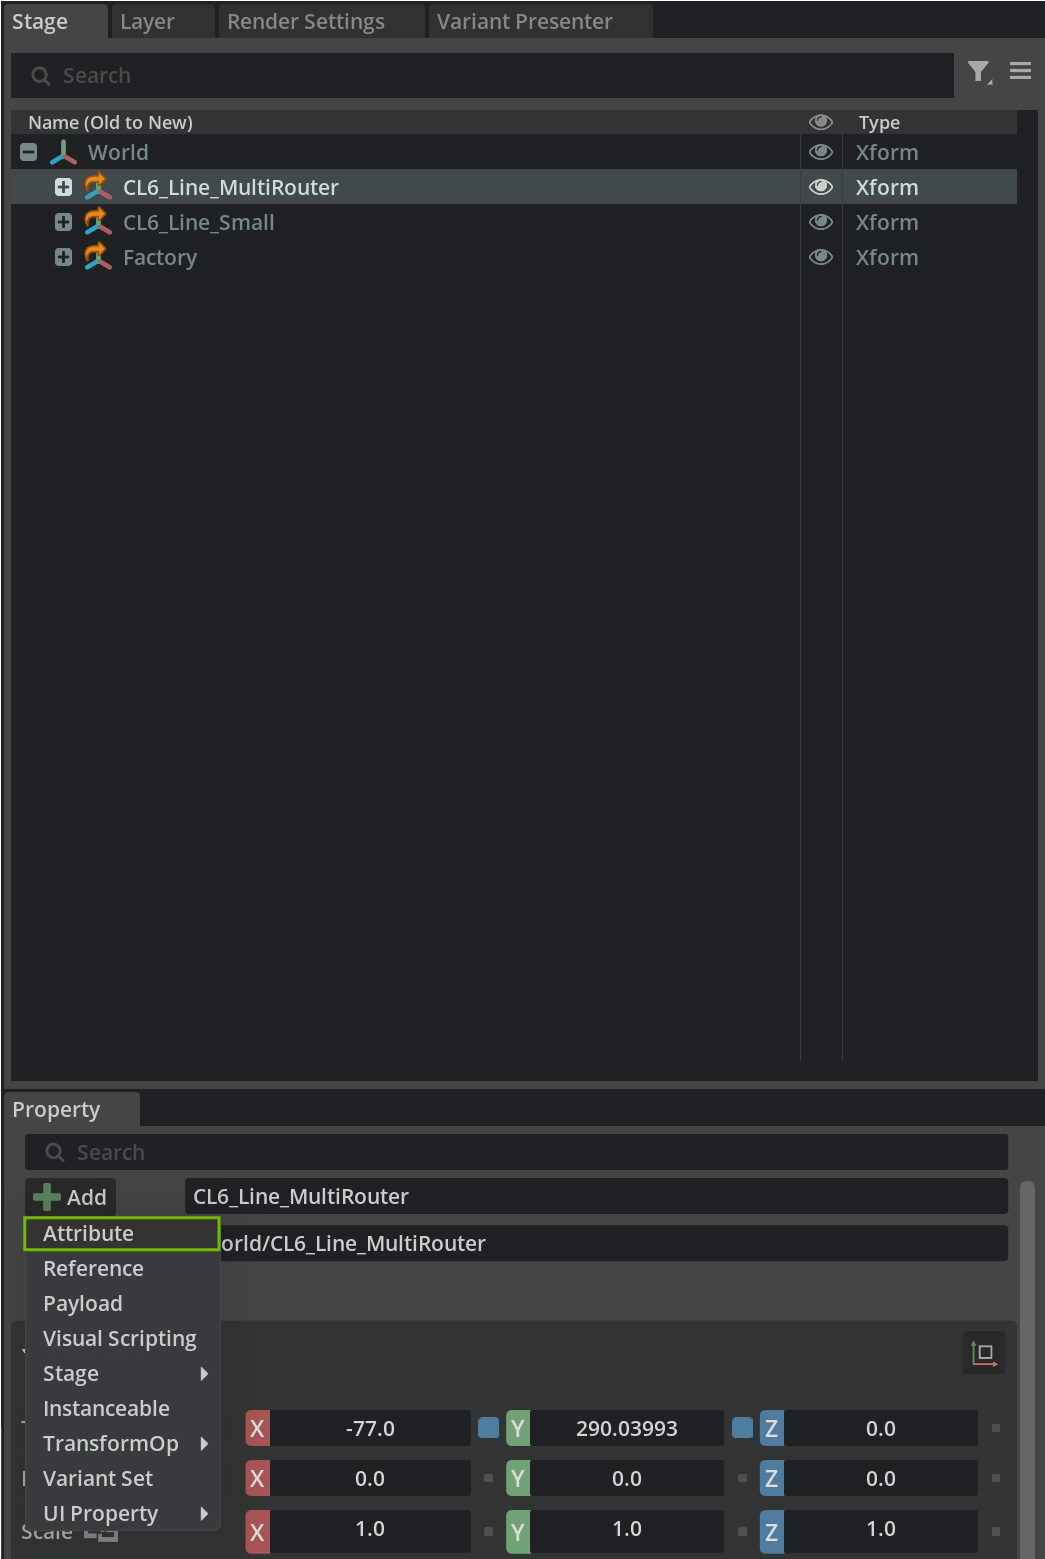Click the World prim axis icon
1045x1559 pixels.
(x=63, y=152)
